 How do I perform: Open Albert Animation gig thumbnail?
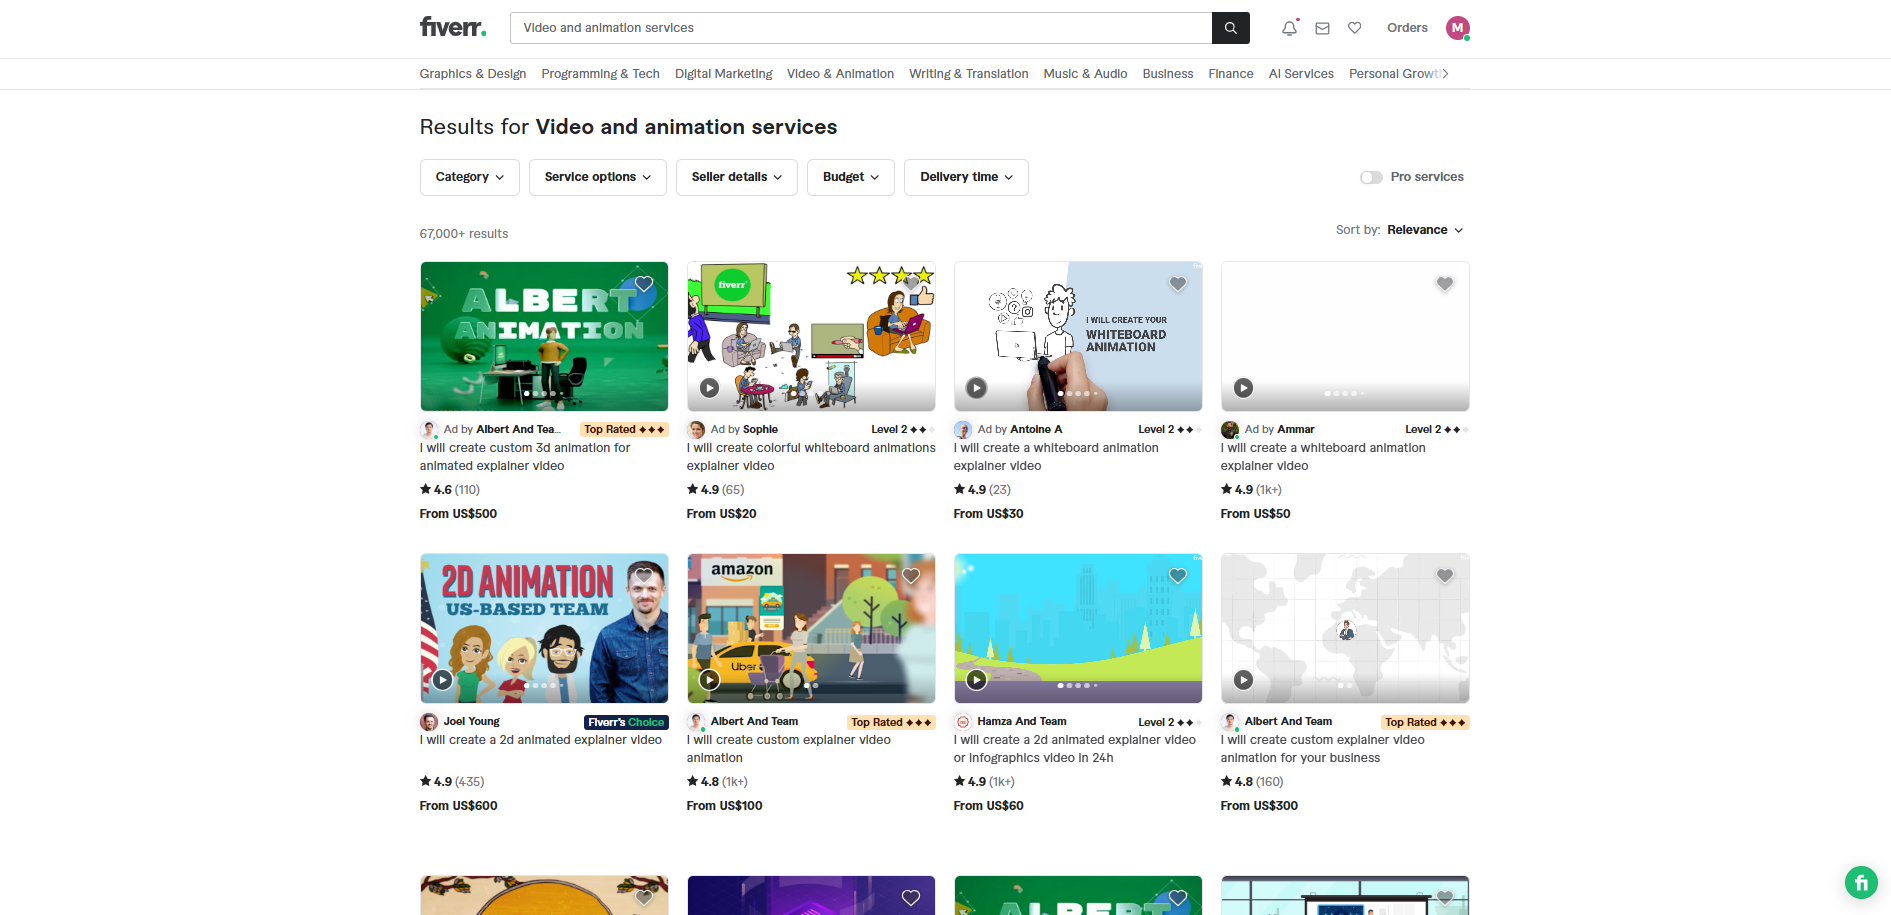click(544, 336)
